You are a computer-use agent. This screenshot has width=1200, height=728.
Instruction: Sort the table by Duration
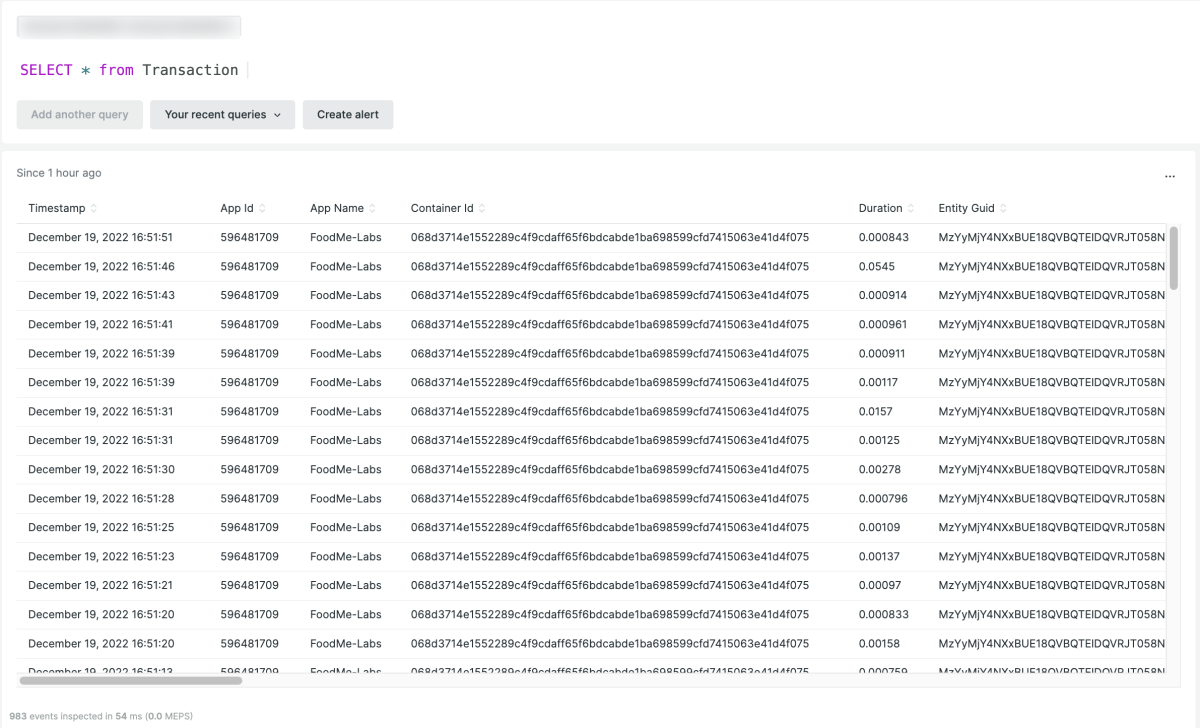tap(881, 208)
